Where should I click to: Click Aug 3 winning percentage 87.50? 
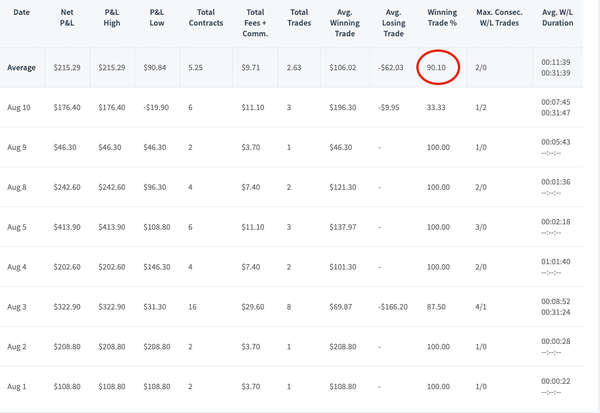pos(436,307)
